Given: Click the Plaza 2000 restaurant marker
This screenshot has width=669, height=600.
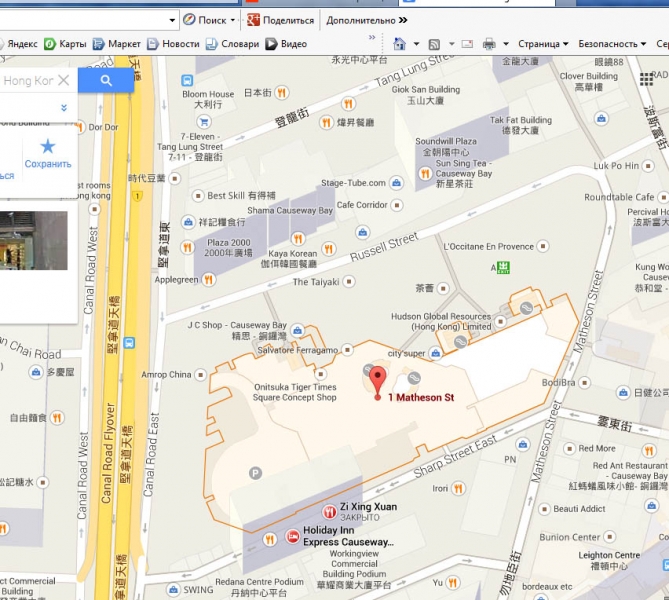Looking at the screenshot, I should pos(187,246).
